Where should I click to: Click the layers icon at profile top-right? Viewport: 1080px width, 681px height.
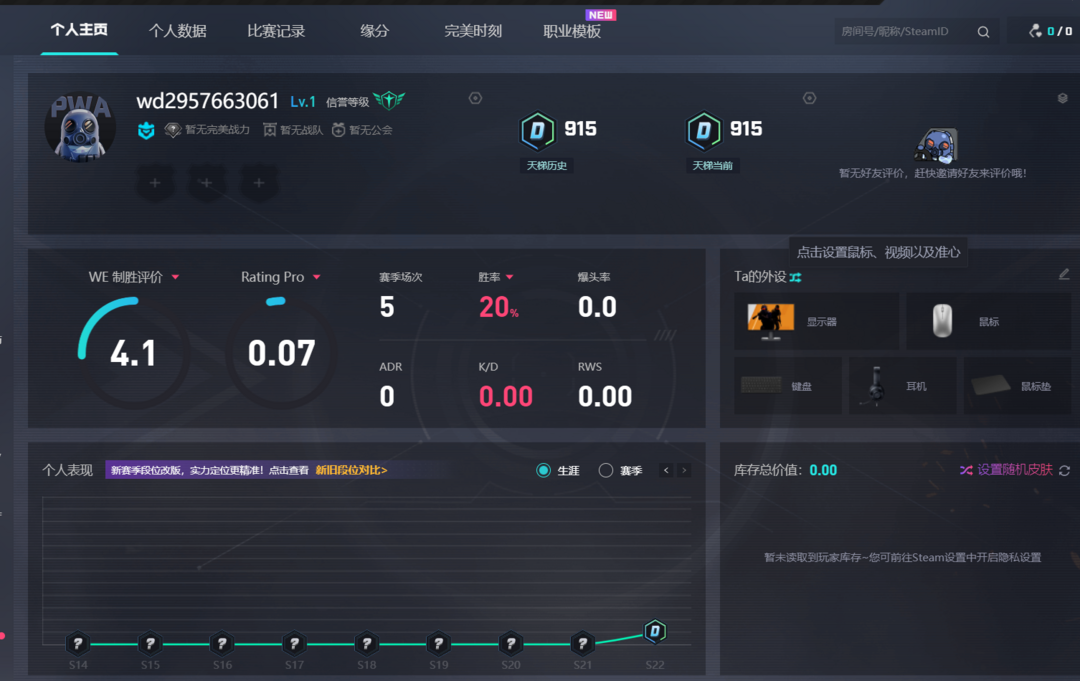click(x=1062, y=98)
